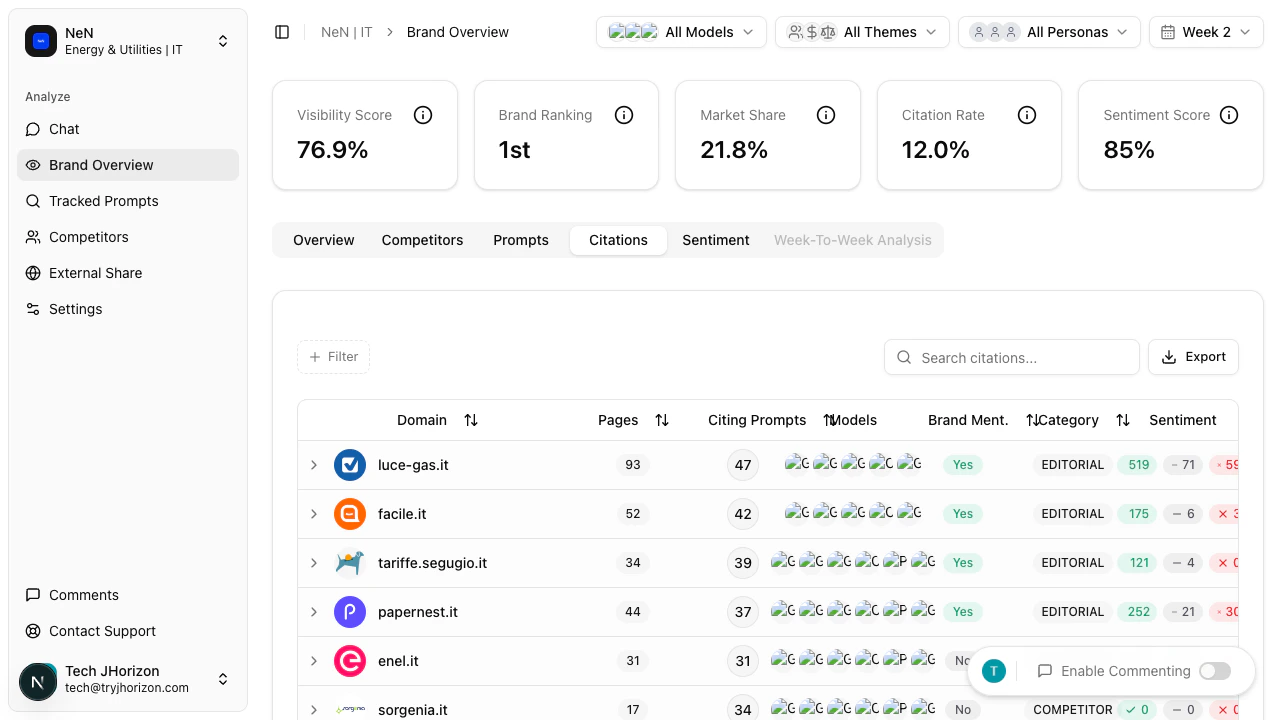Select Tracked Prompts in the sidebar
Image resolution: width=1280 pixels, height=720 pixels.
tap(104, 201)
